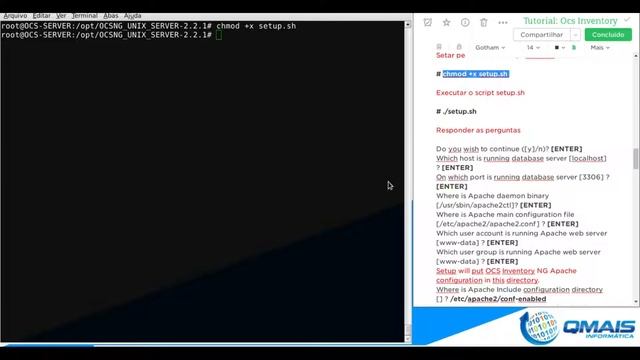Viewport: 640px width, 360px height.
Task: Click terminal scrollbar up arrow
Action: [x=407, y=24]
